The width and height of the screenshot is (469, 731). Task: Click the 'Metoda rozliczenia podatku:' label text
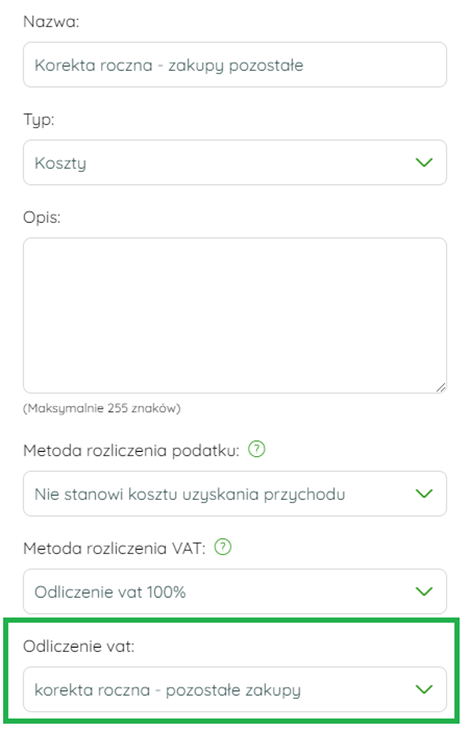pos(131,451)
